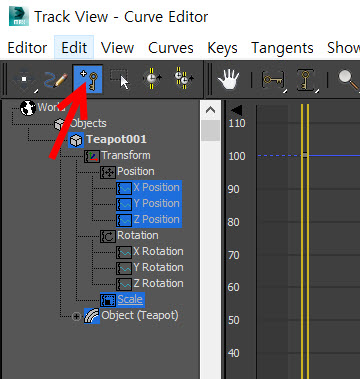Select the Position track label

click(x=136, y=171)
